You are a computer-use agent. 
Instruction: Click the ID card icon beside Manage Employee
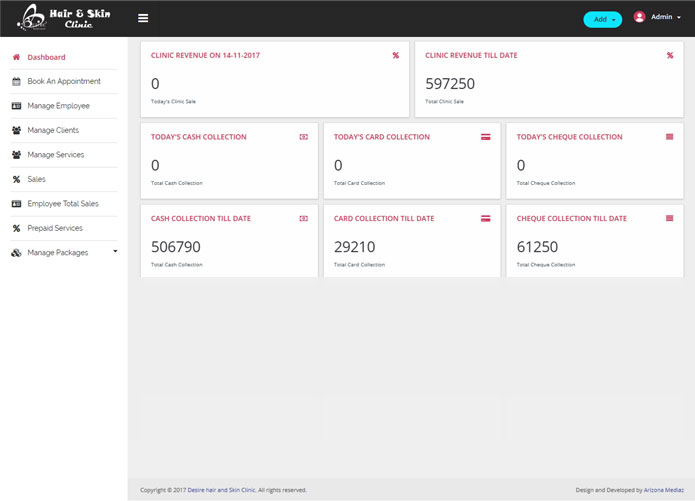(16, 106)
